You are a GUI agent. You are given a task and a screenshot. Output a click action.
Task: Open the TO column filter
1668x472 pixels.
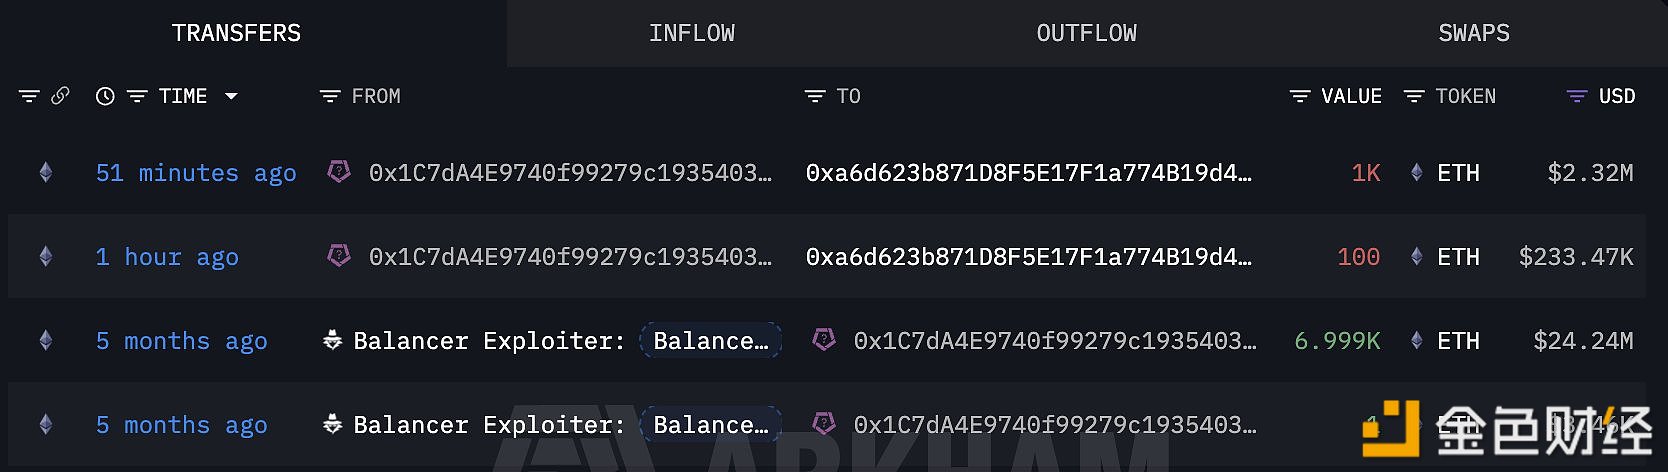point(815,96)
